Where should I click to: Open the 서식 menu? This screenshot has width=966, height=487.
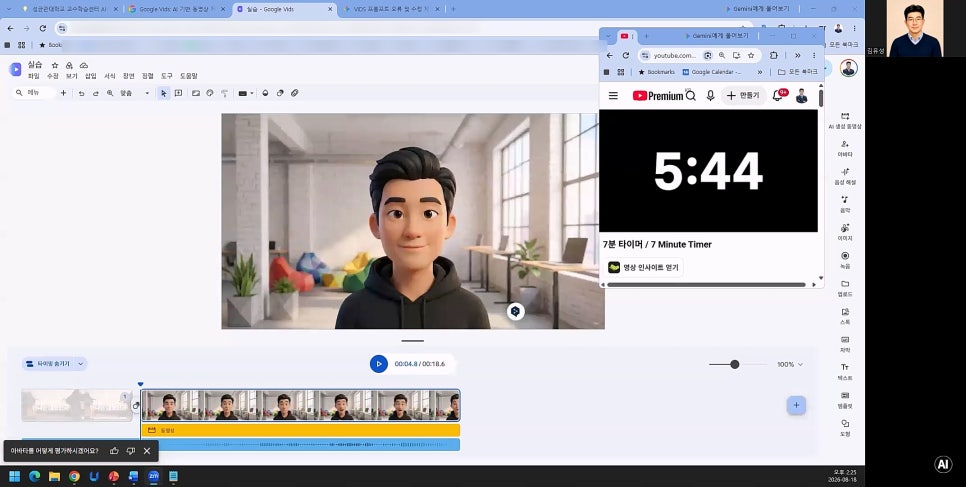click(110, 76)
